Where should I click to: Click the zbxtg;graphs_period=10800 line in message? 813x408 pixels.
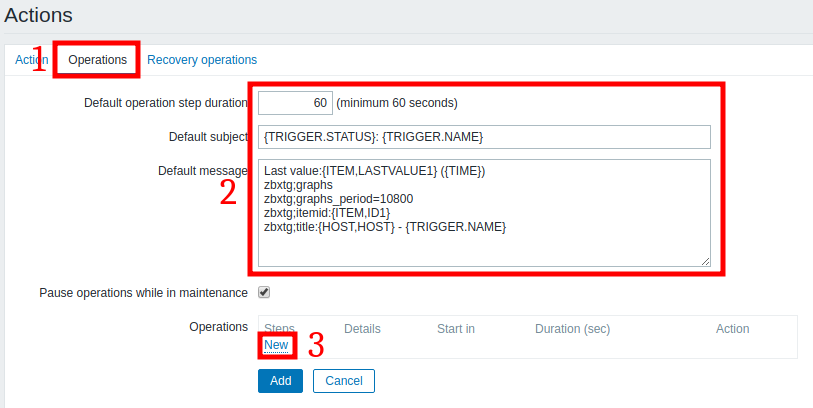(331, 199)
